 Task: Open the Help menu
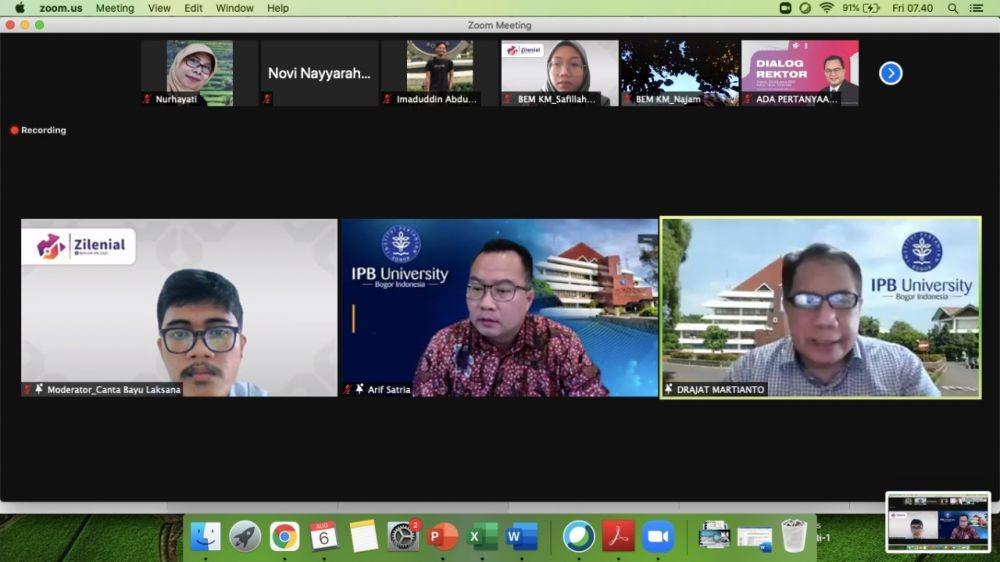pyautogui.click(x=277, y=8)
